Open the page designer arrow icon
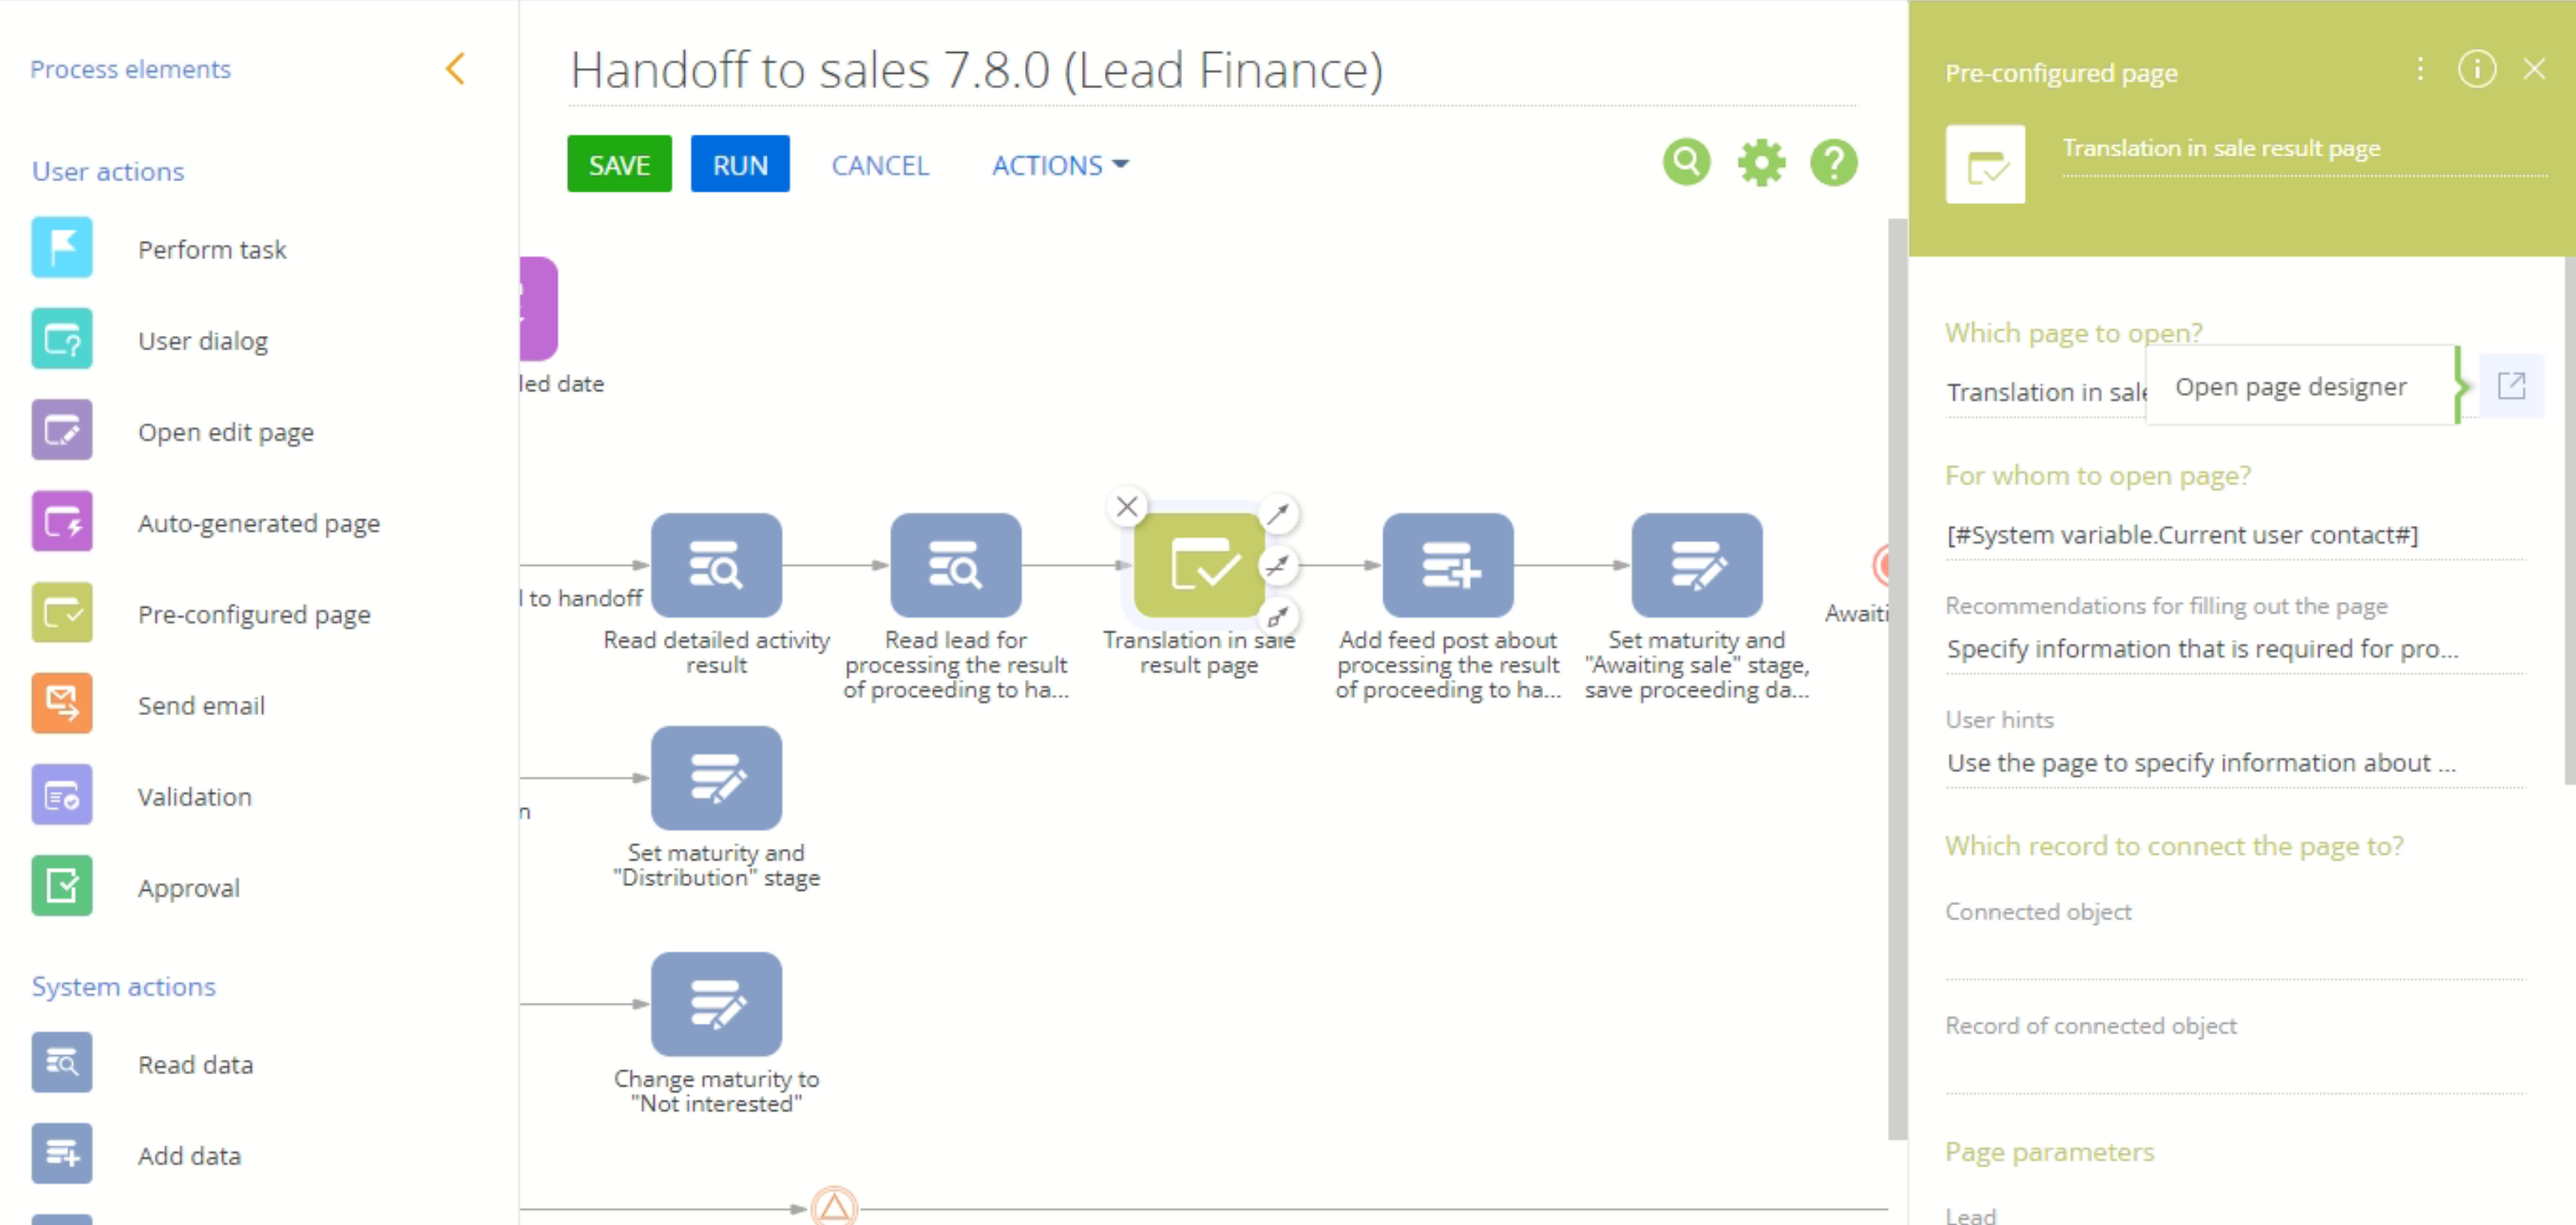 click(x=2511, y=386)
